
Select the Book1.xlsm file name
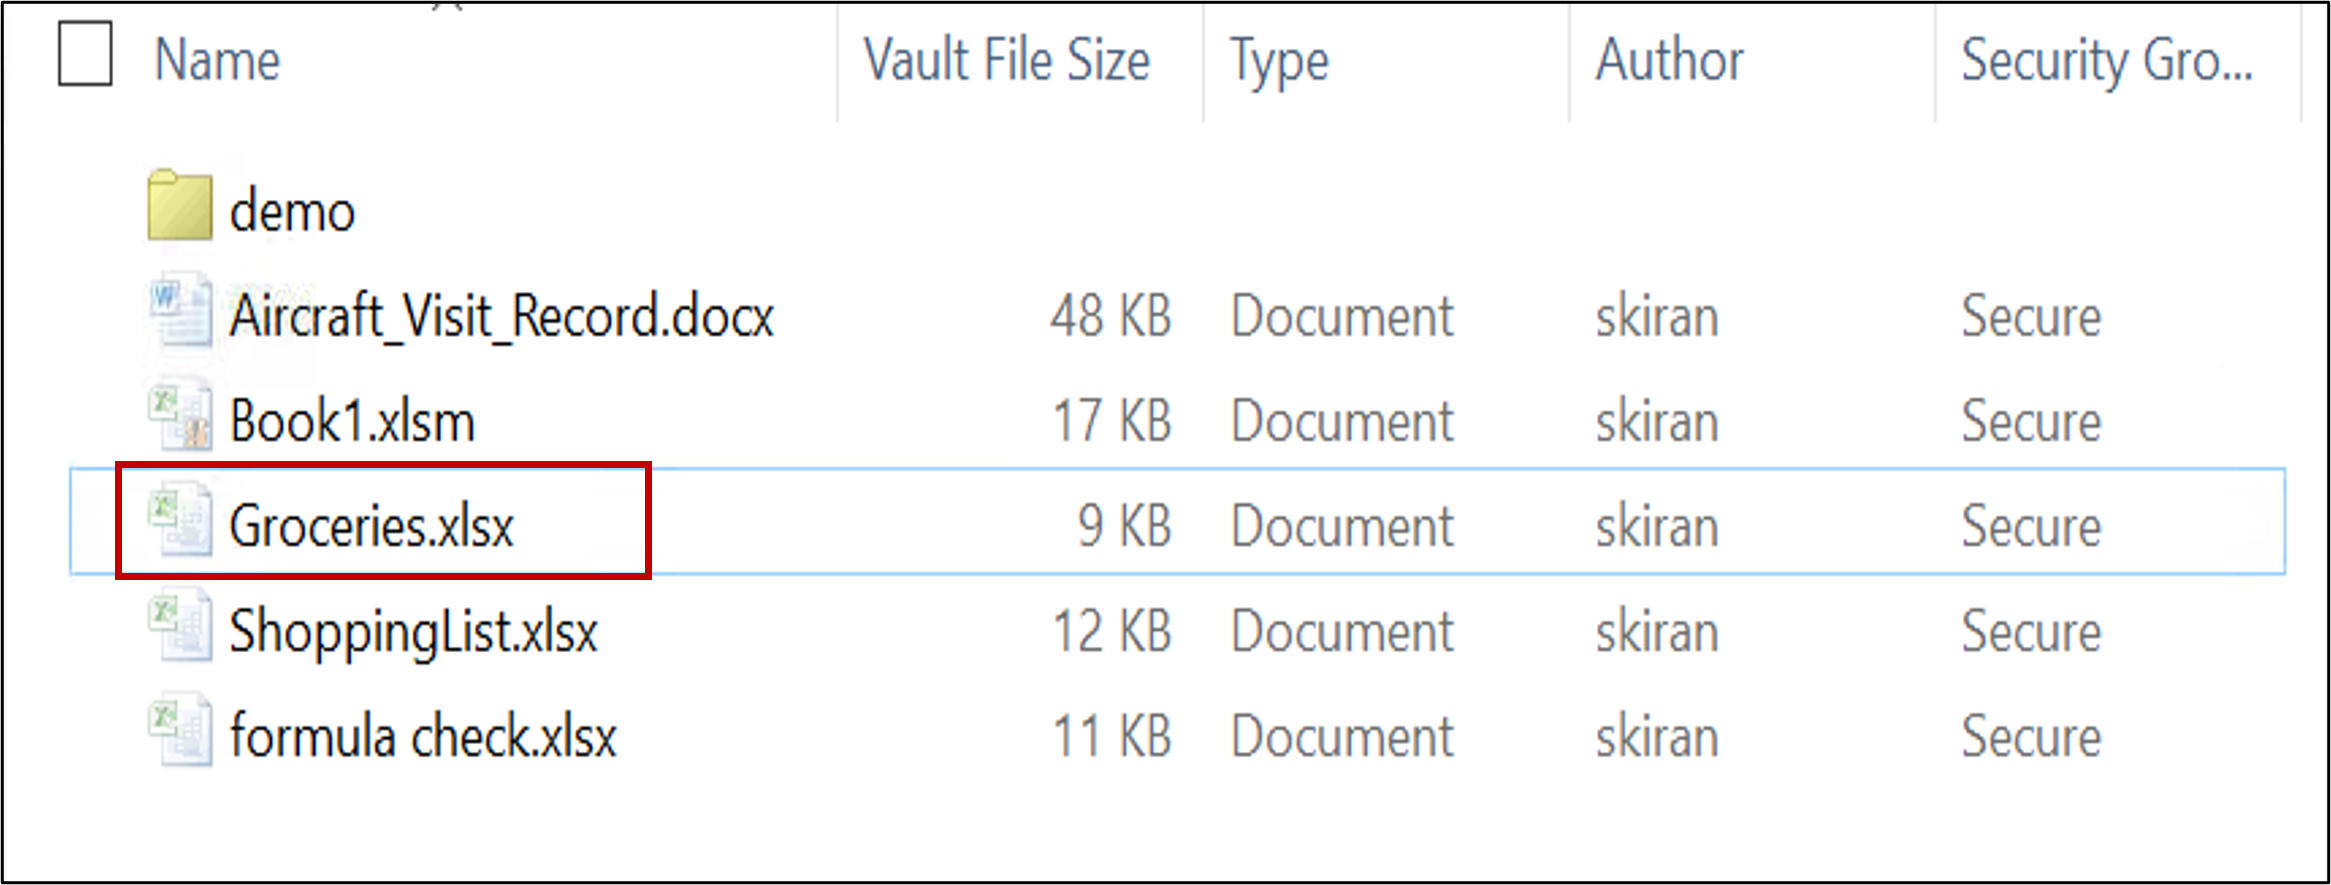(352, 422)
